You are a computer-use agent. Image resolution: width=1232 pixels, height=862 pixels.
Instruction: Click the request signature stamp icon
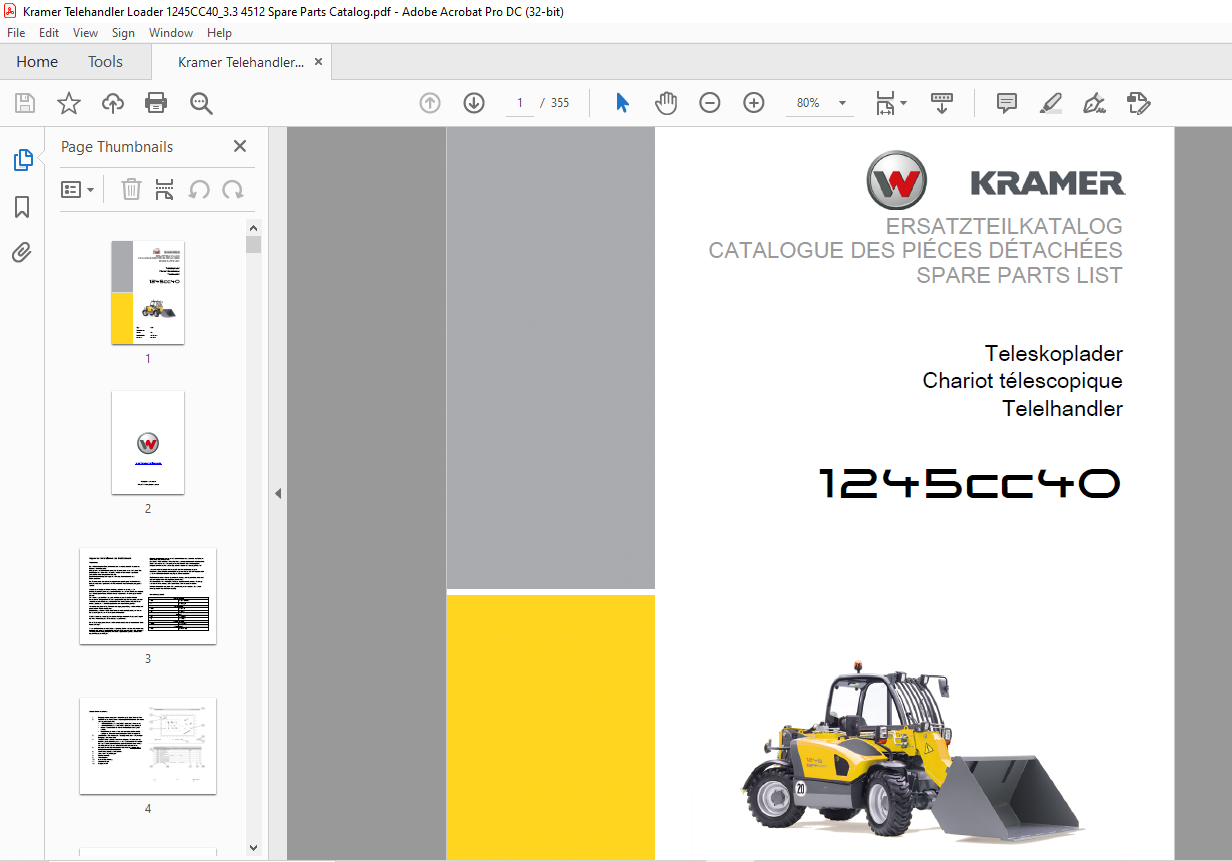(x=1139, y=103)
